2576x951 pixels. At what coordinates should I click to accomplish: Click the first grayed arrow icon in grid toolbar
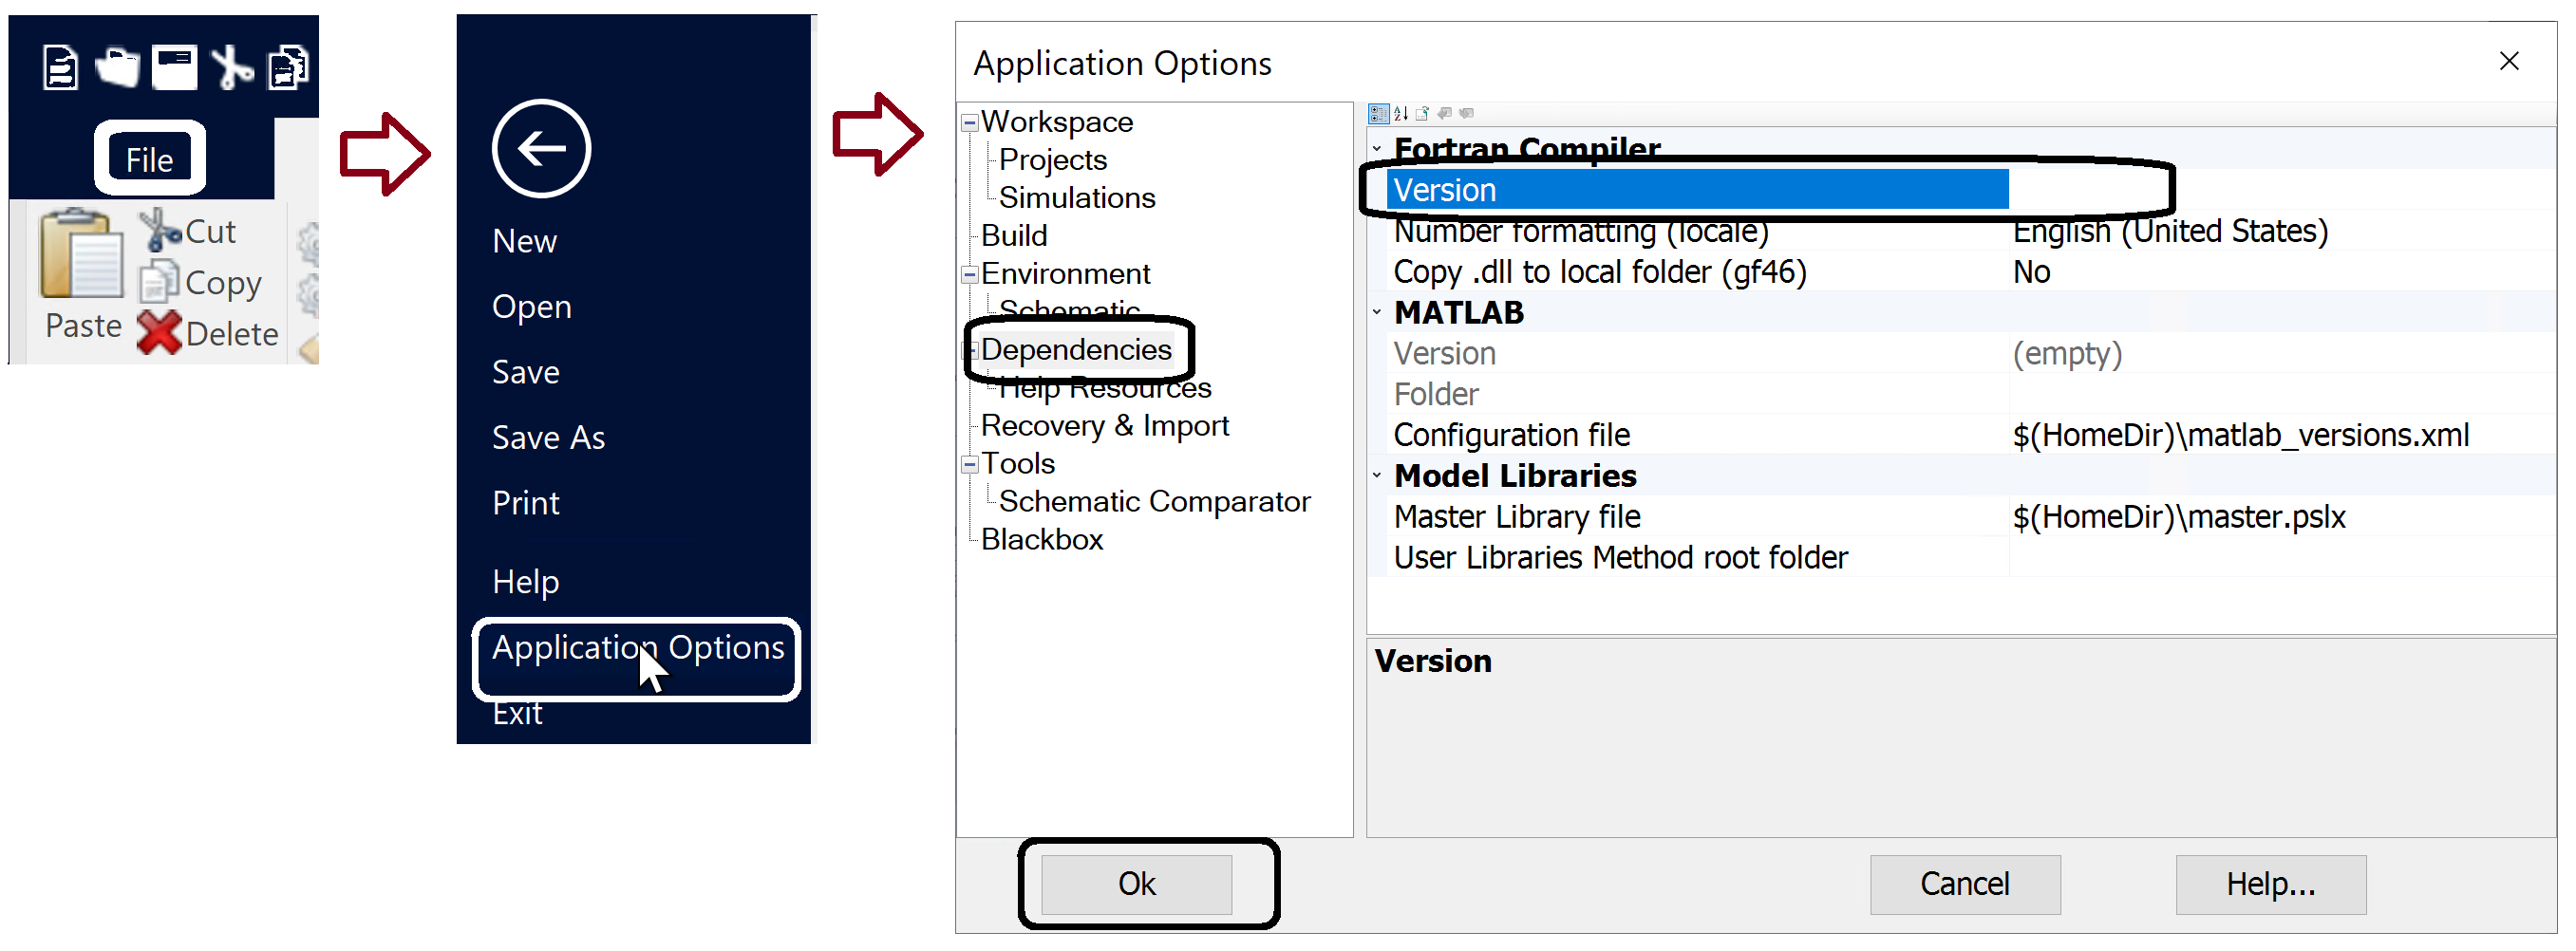[1444, 113]
